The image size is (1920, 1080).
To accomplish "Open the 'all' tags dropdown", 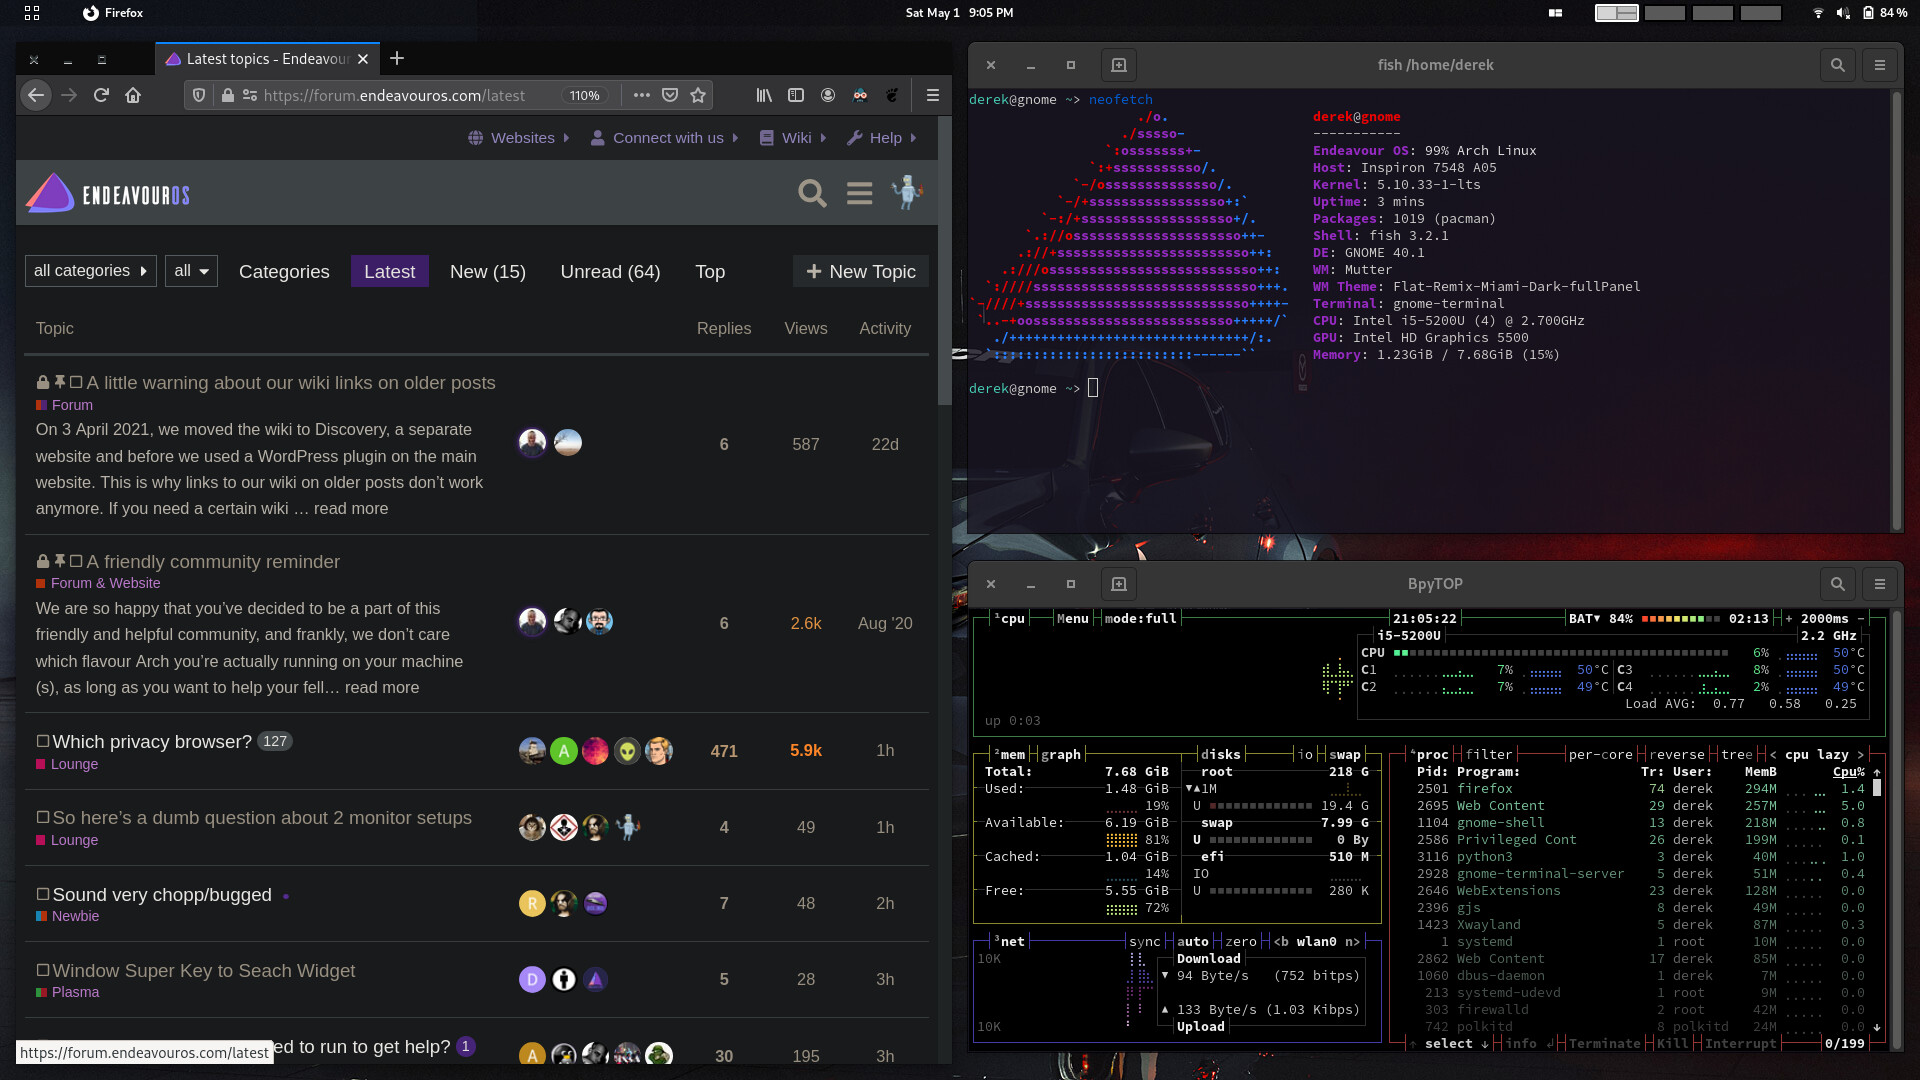I will pos(191,271).
